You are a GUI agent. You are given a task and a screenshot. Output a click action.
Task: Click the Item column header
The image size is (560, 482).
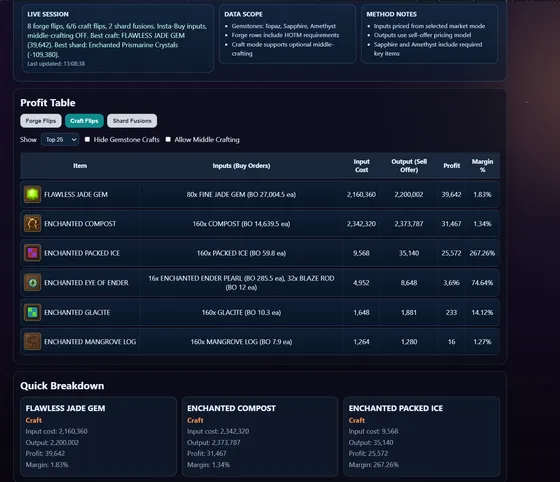click(80, 166)
